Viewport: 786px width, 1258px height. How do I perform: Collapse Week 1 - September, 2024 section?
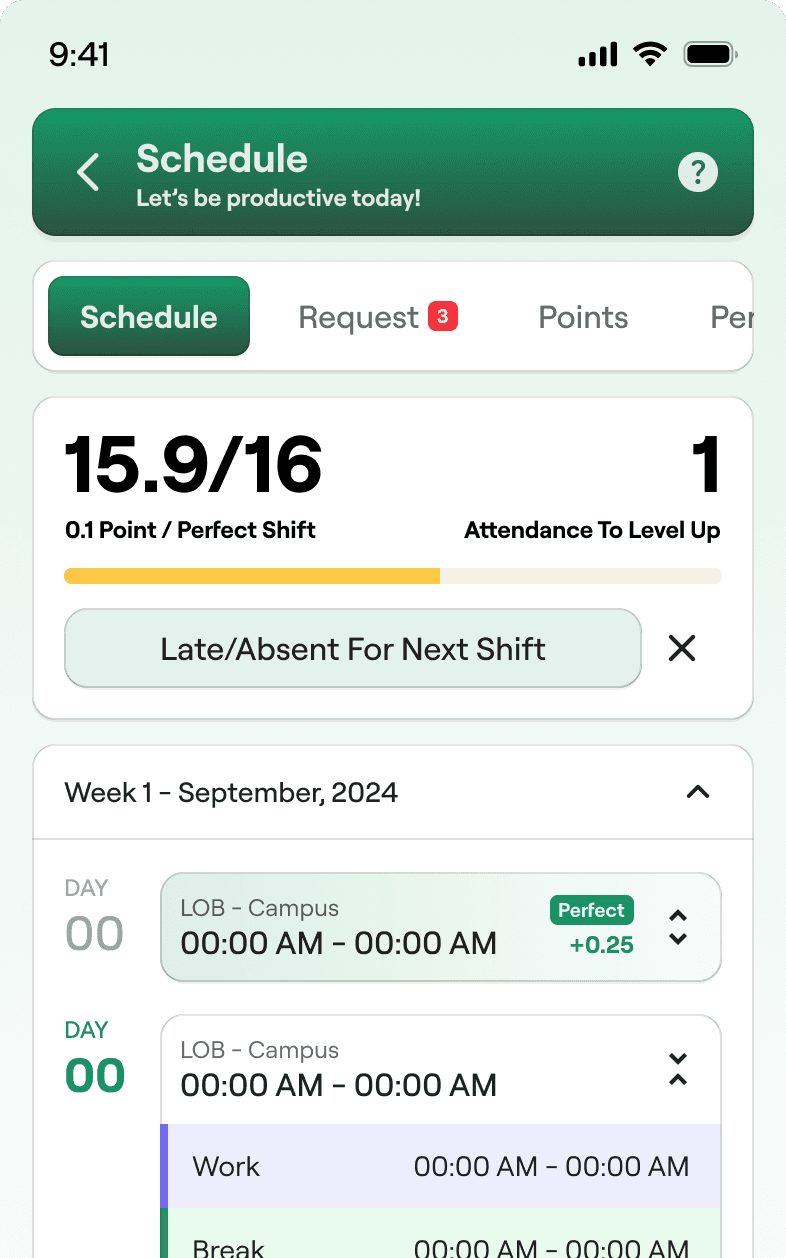pyautogui.click(x=698, y=792)
